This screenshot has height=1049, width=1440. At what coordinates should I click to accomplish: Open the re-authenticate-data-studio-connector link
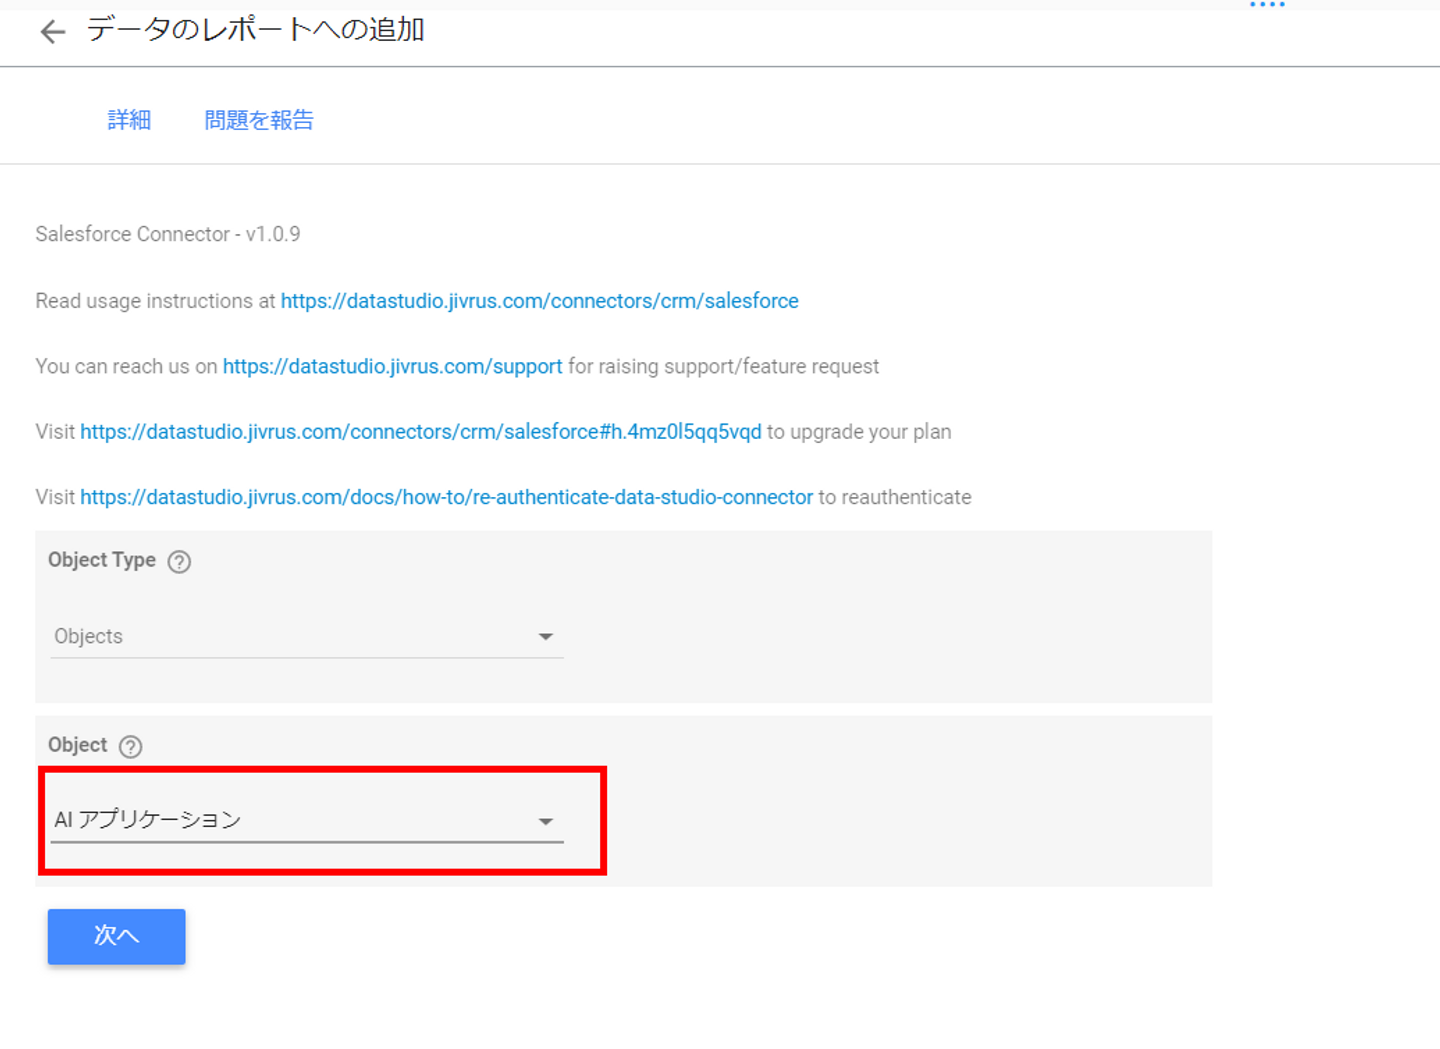(x=447, y=497)
